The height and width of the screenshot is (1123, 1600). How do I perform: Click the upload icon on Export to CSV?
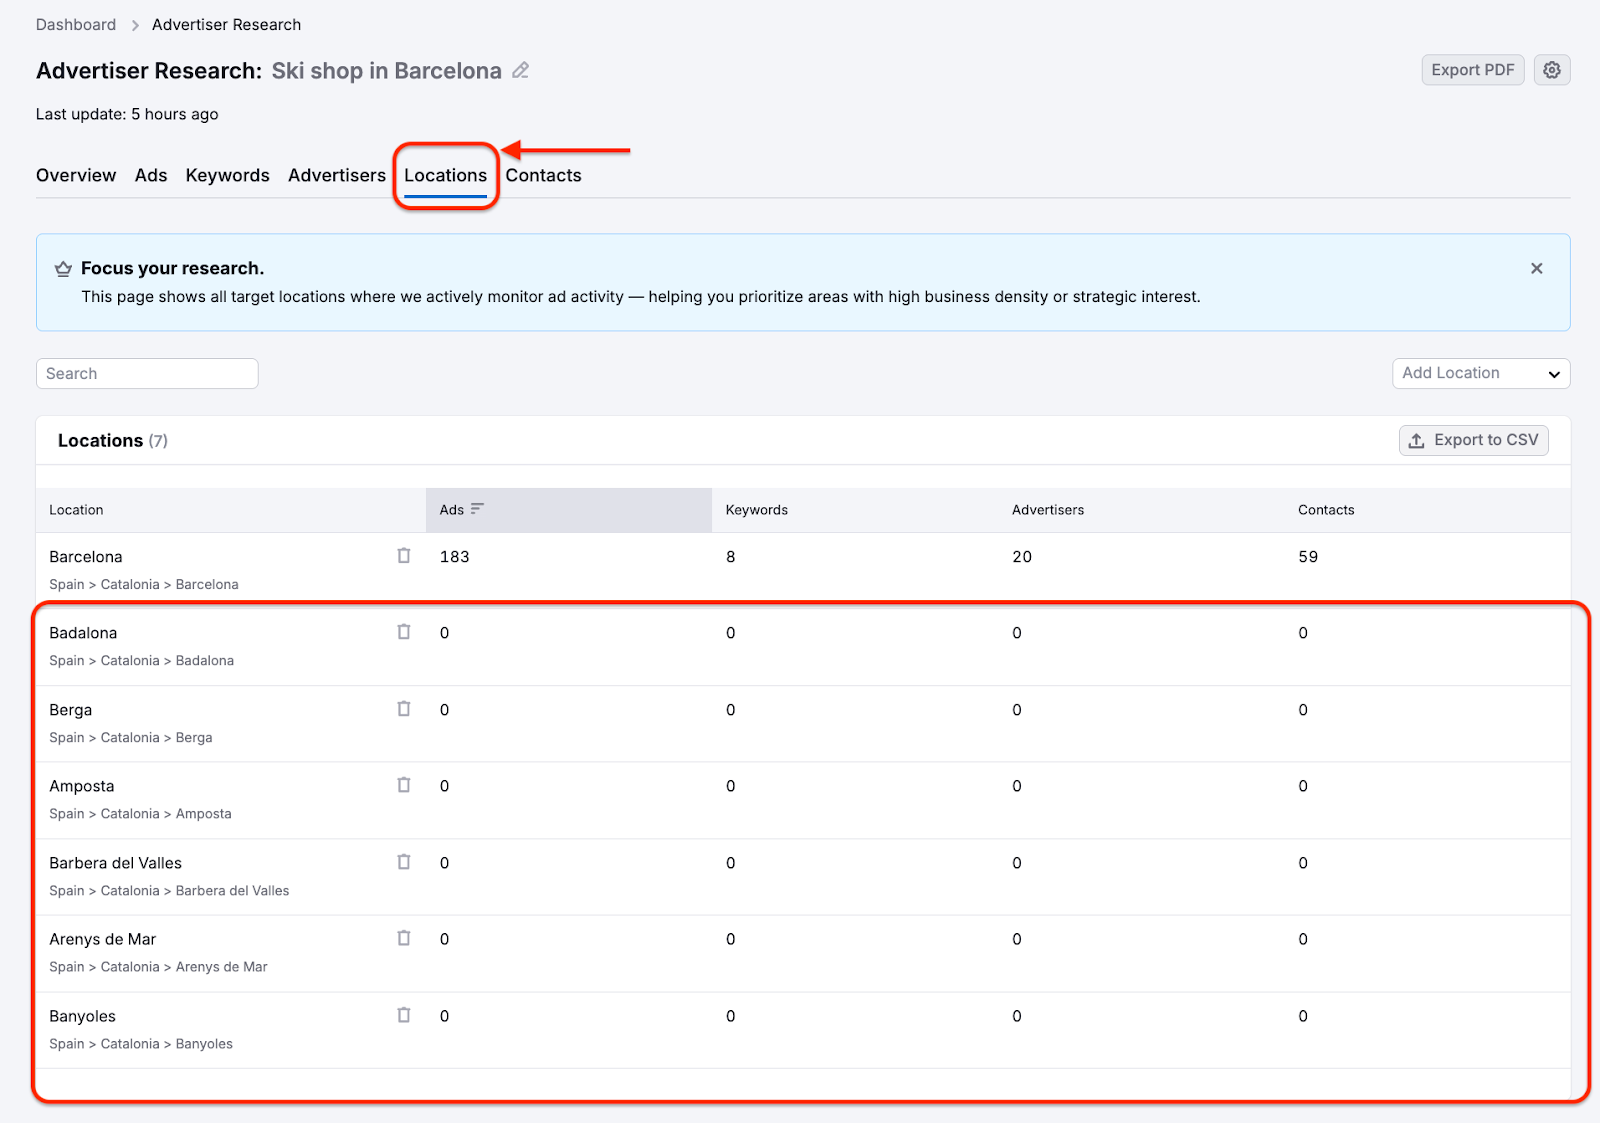click(1416, 440)
